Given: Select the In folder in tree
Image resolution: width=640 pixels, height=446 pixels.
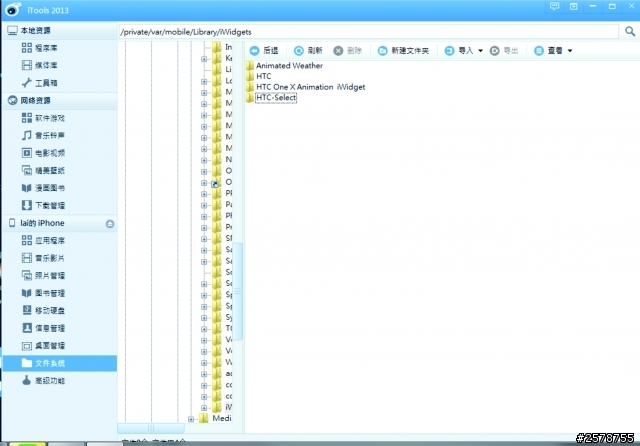Looking at the screenshot, I should pos(222,47).
